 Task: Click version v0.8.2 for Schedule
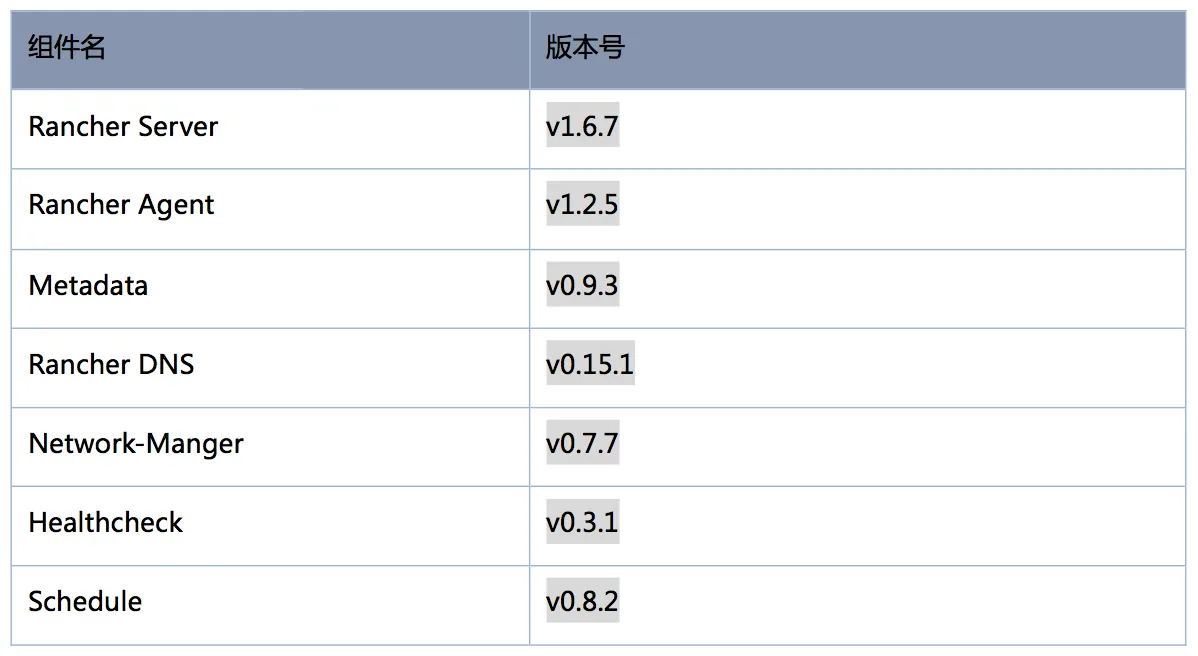582,602
